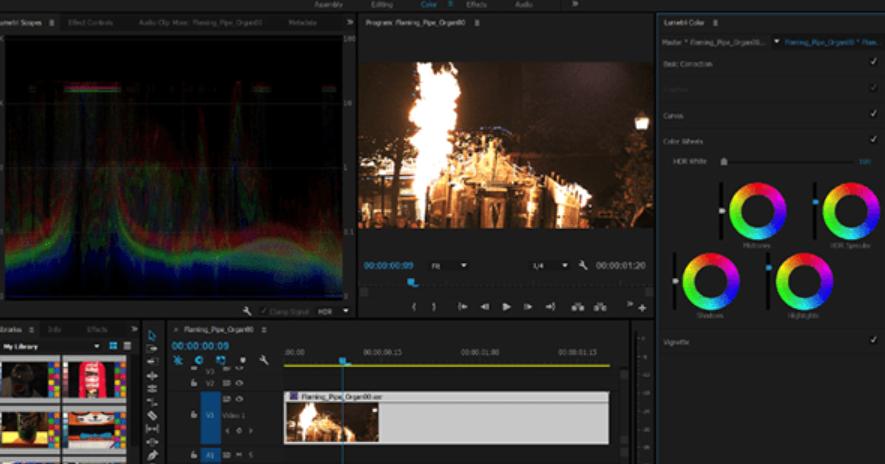Select Flaming_Pipe_Organ clip in timeline
The image size is (885, 464).
click(x=446, y=417)
